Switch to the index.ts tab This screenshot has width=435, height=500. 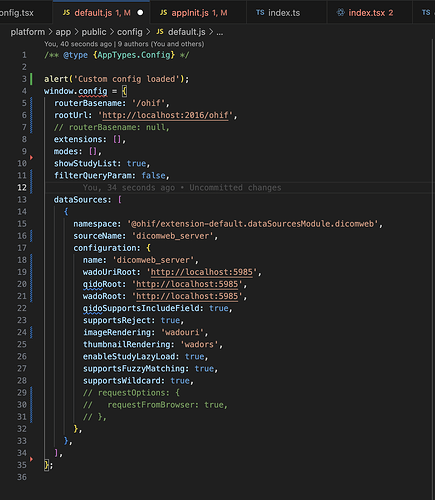pyautogui.click(x=284, y=13)
